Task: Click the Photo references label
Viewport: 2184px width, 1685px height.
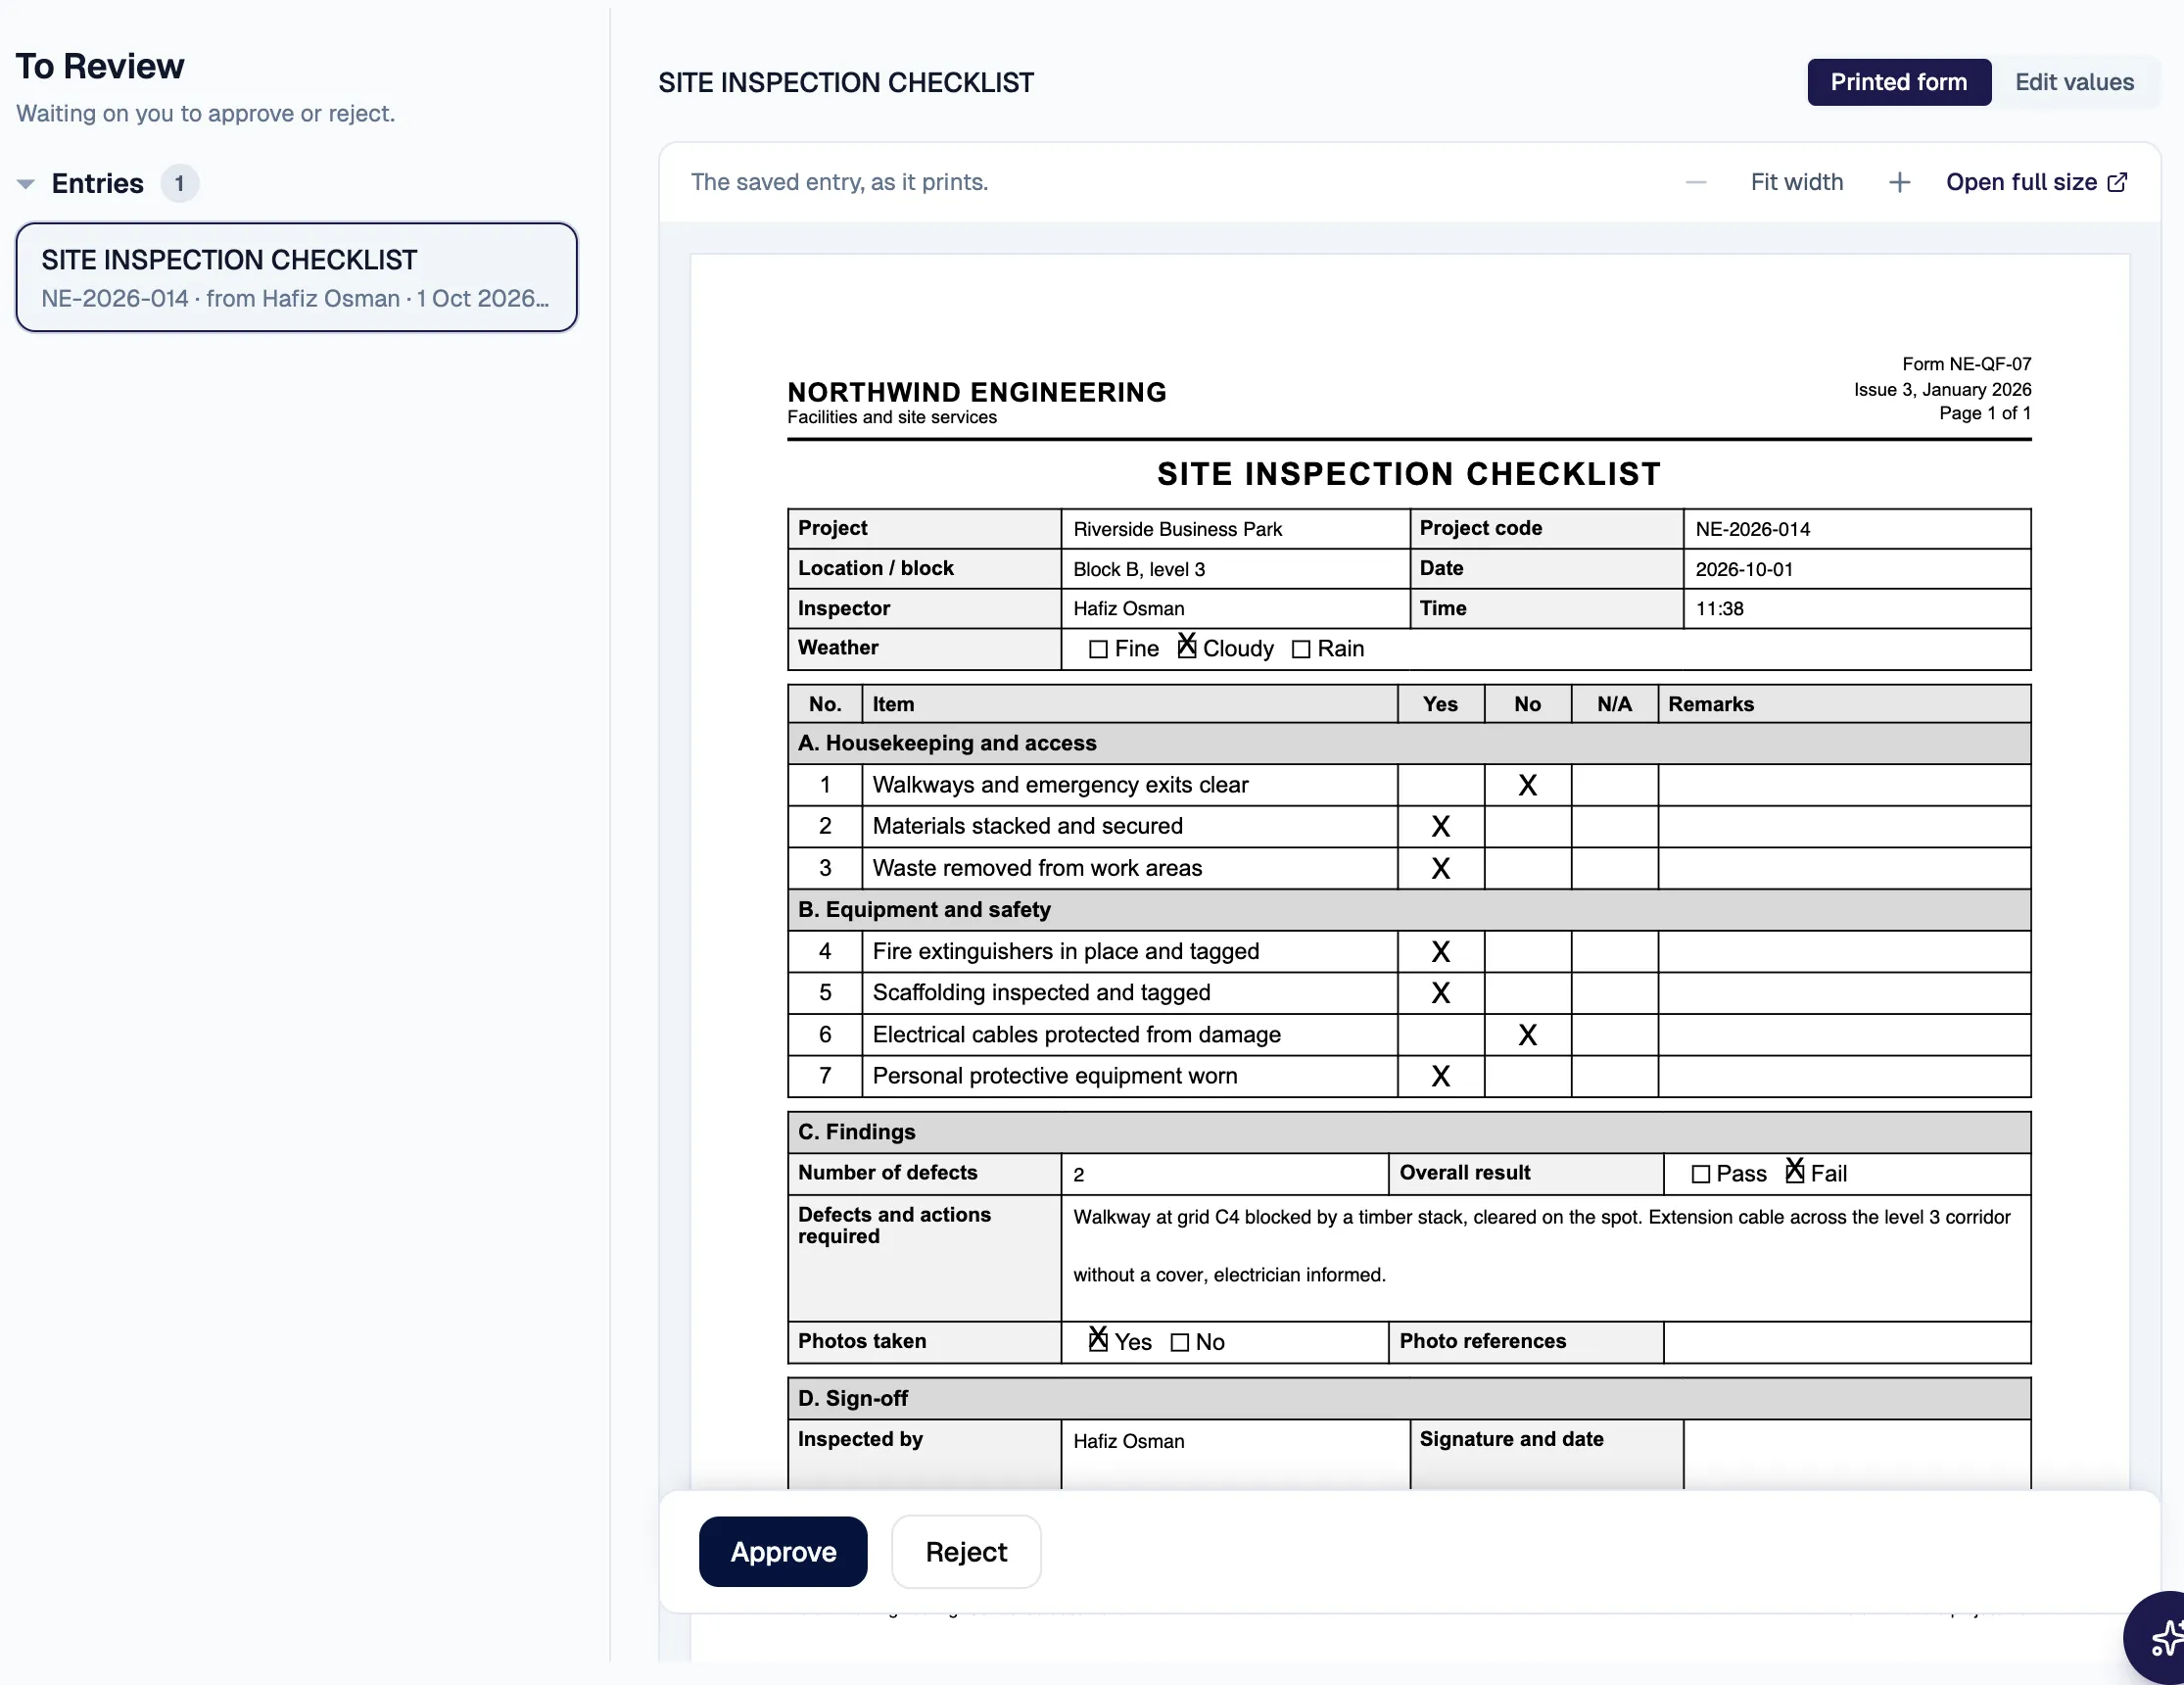Action: click(x=1482, y=1341)
